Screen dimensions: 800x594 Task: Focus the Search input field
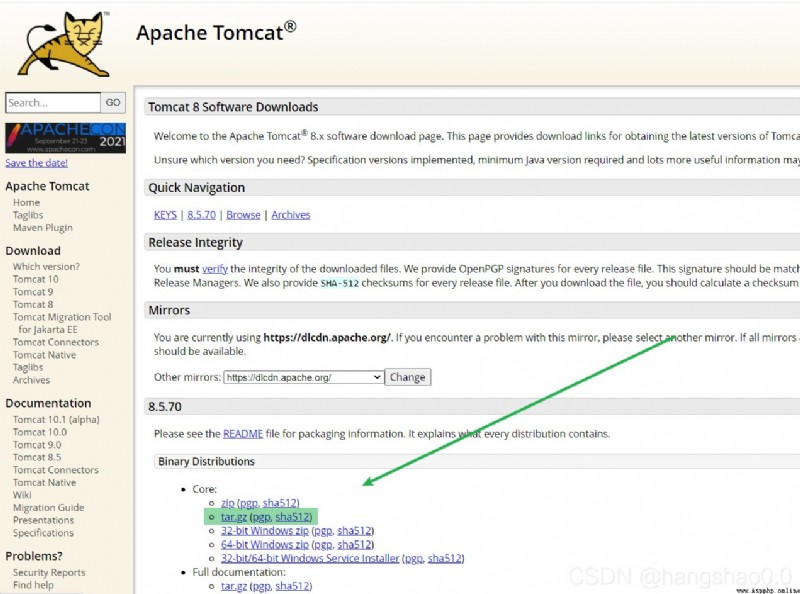coord(53,103)
